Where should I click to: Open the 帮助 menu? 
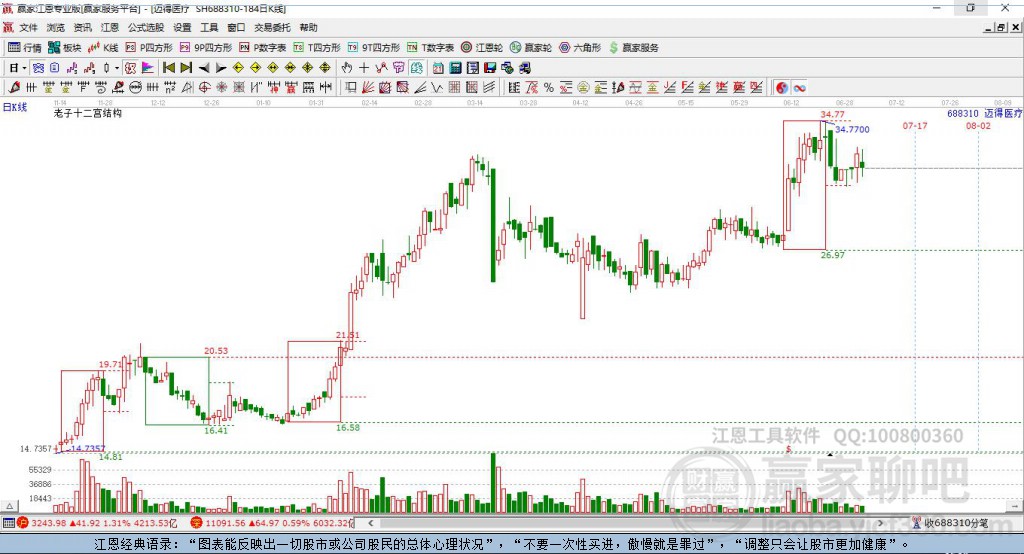[x=308, y=27]
